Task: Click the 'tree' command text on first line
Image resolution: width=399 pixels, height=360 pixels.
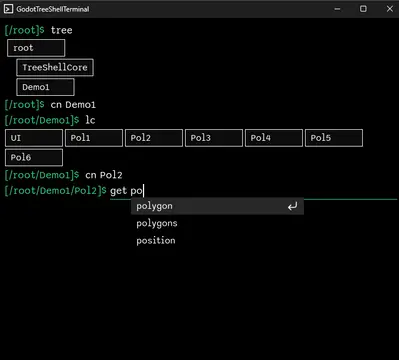Action: [x=61, y=30]
